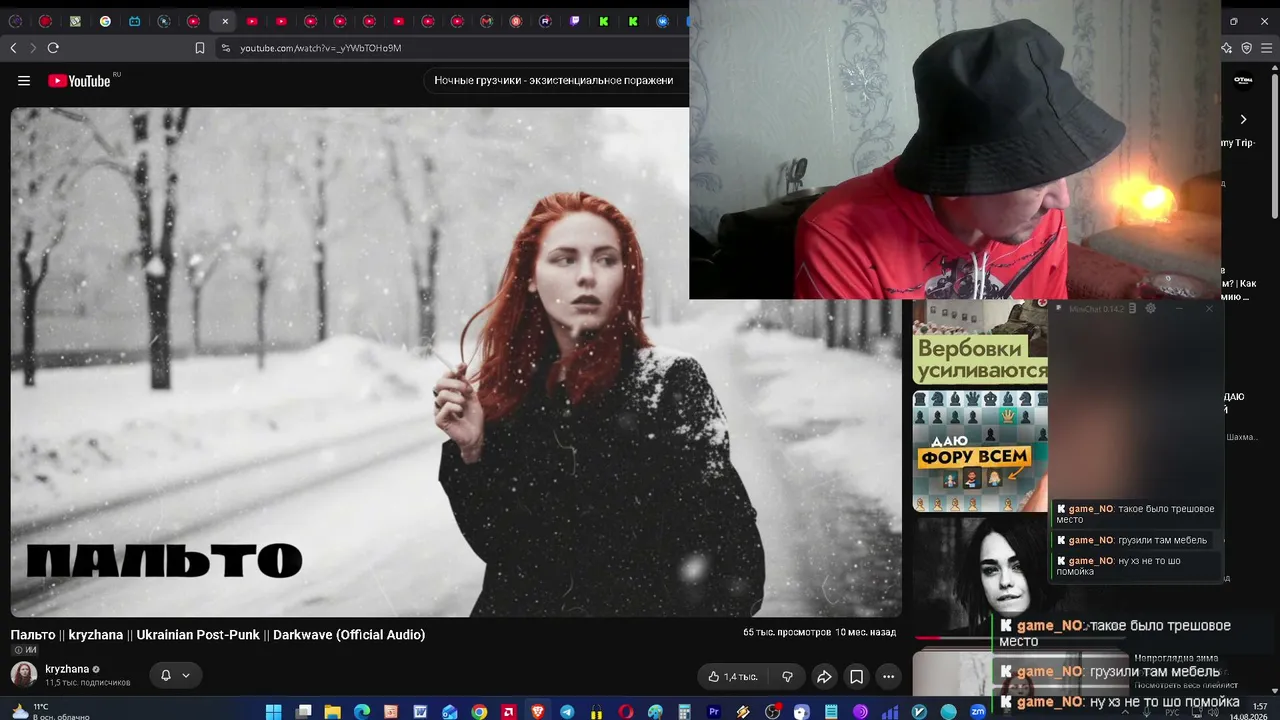Like the video with 1,4 тыс. likes
1280x720 pixels.
pyautogui.click(x=733, y=677)
